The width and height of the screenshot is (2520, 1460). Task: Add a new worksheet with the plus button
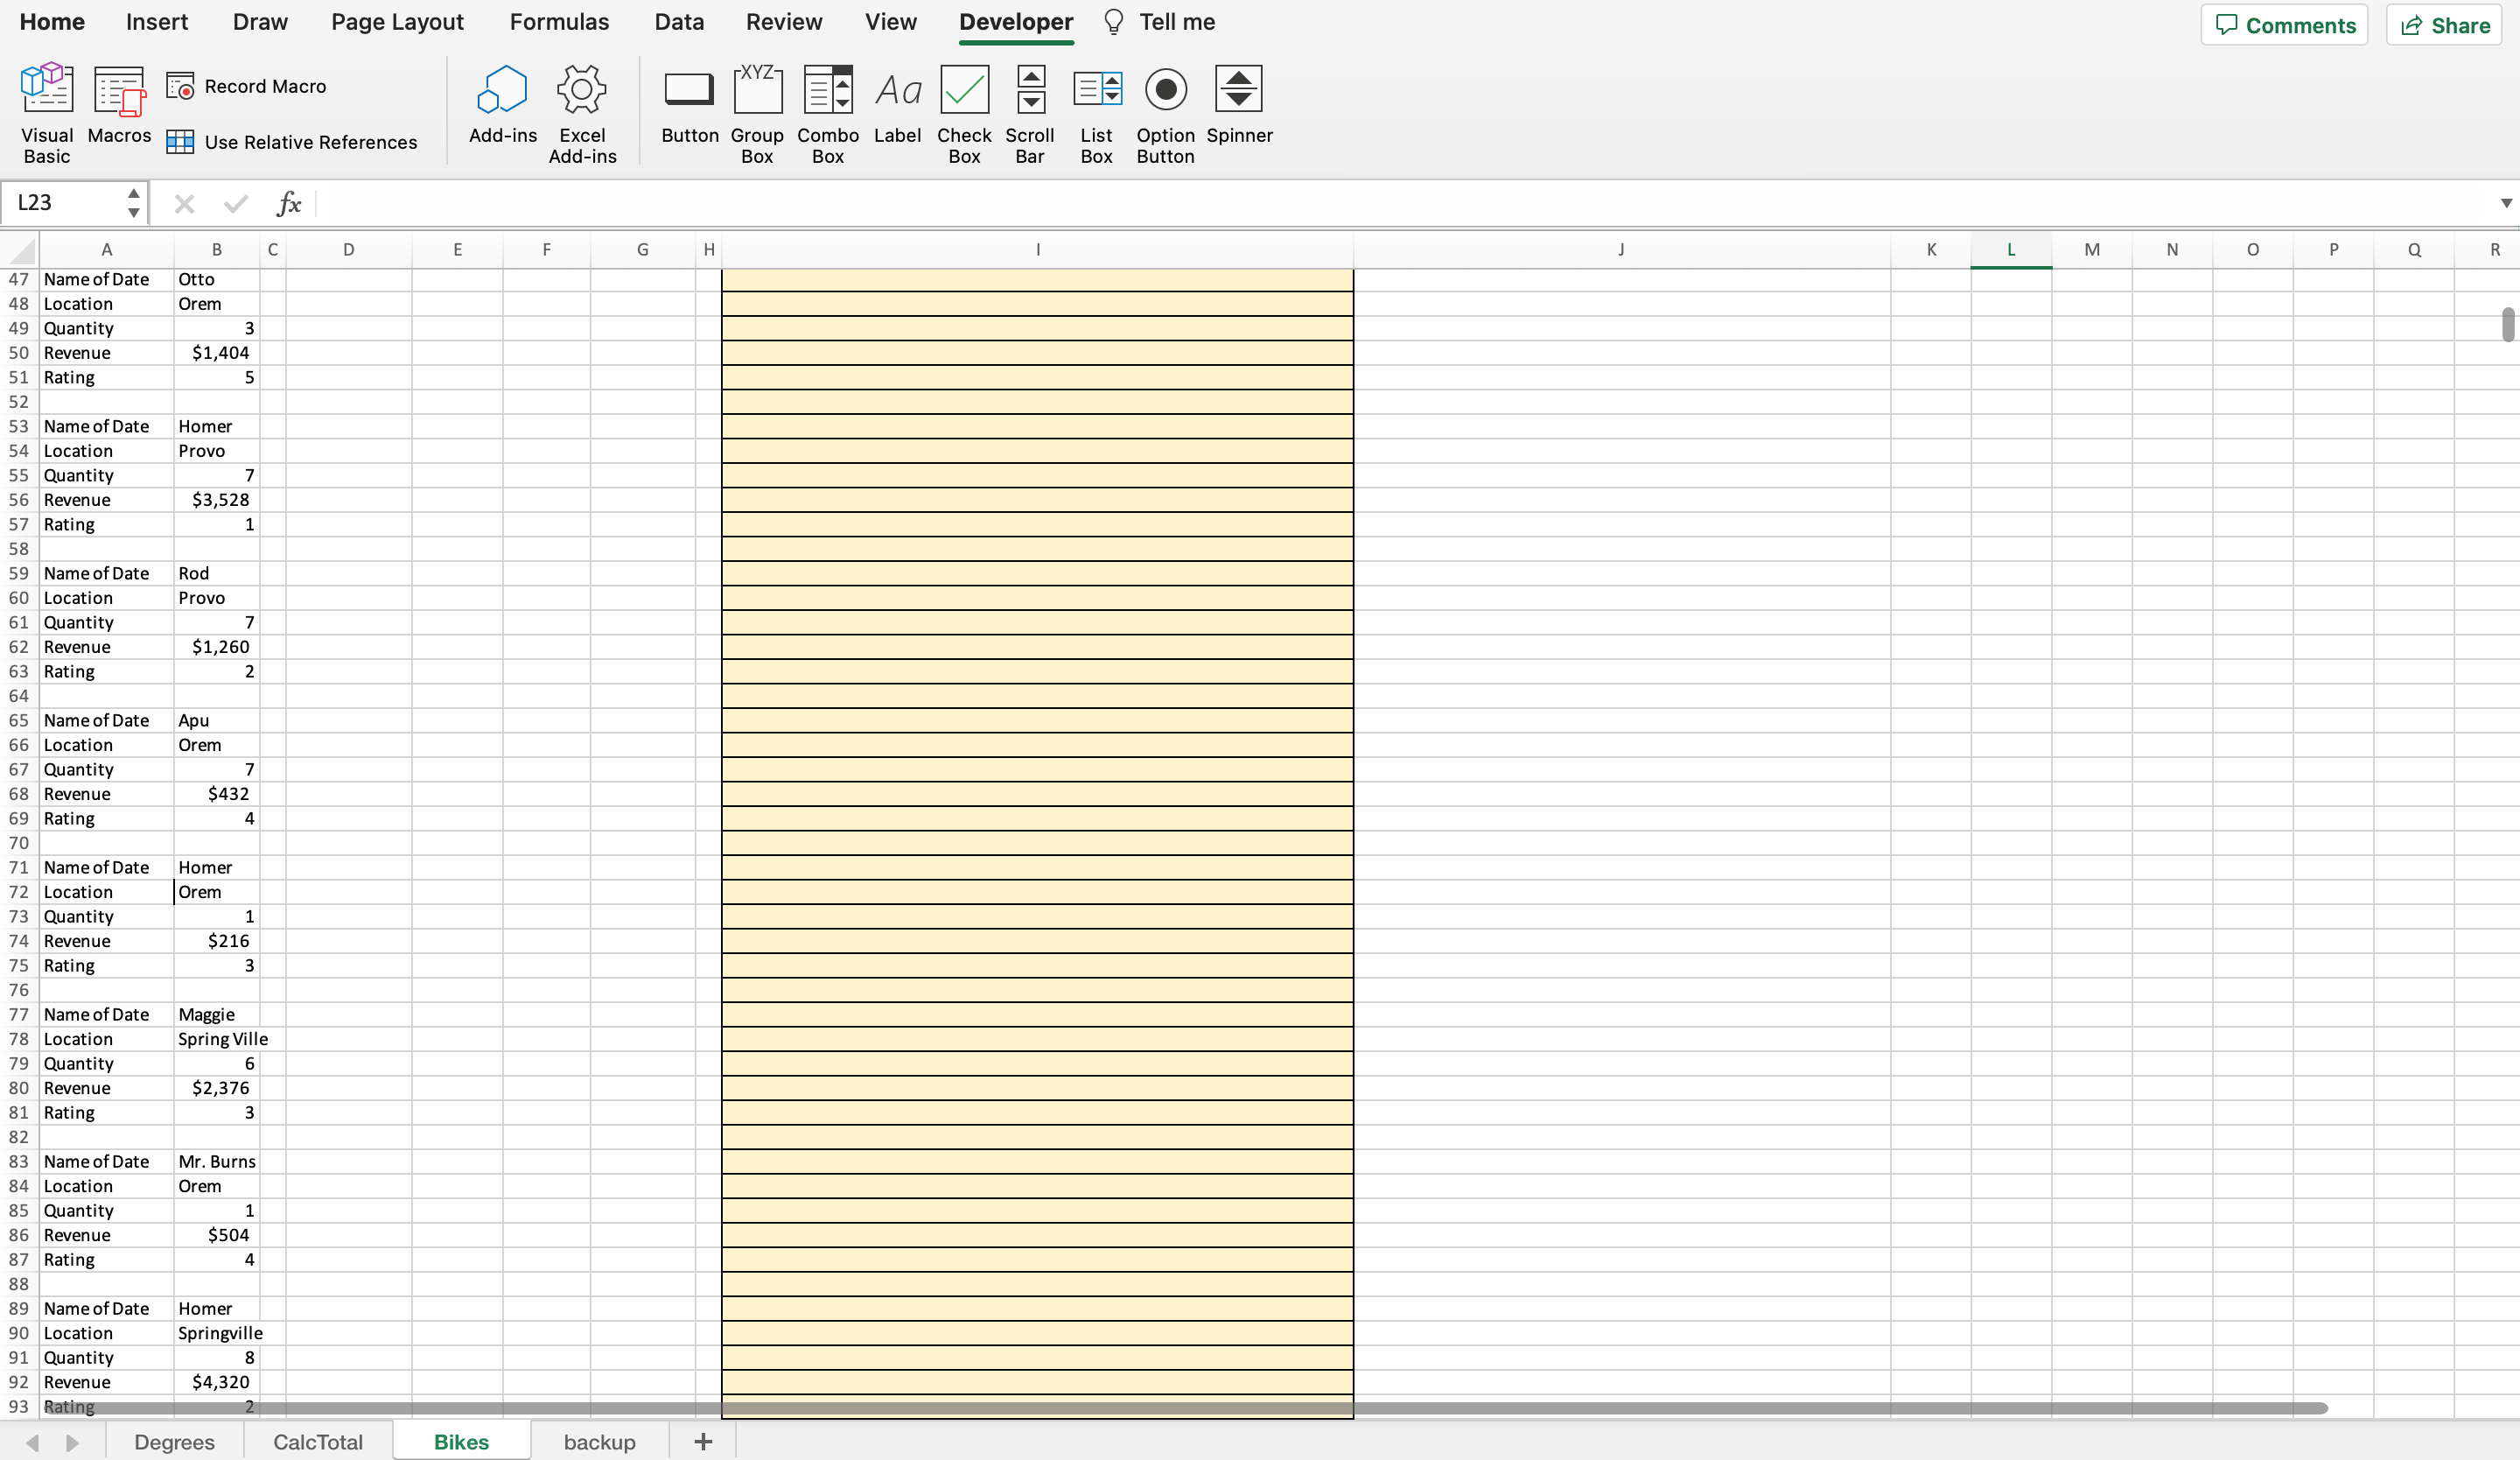point(702,1441)
